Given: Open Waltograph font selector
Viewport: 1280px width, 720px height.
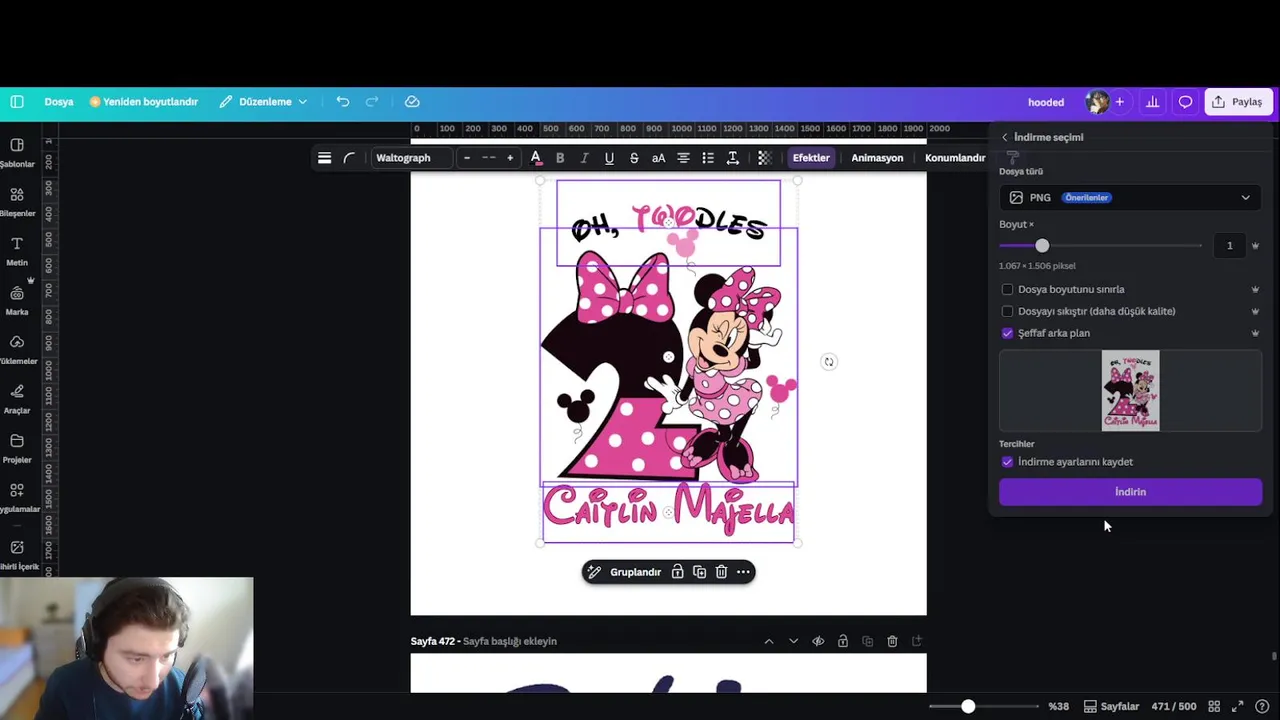Looking at the screenshot, I should coord(410,158).
